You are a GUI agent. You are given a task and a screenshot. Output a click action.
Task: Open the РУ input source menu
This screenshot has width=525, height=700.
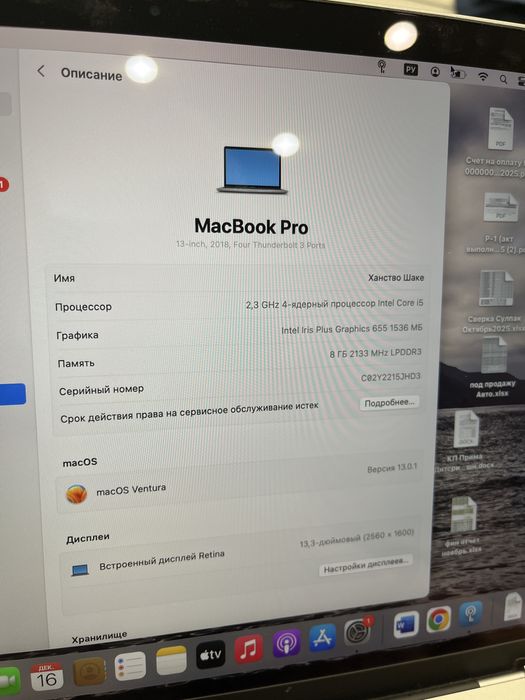pos(411,70)
